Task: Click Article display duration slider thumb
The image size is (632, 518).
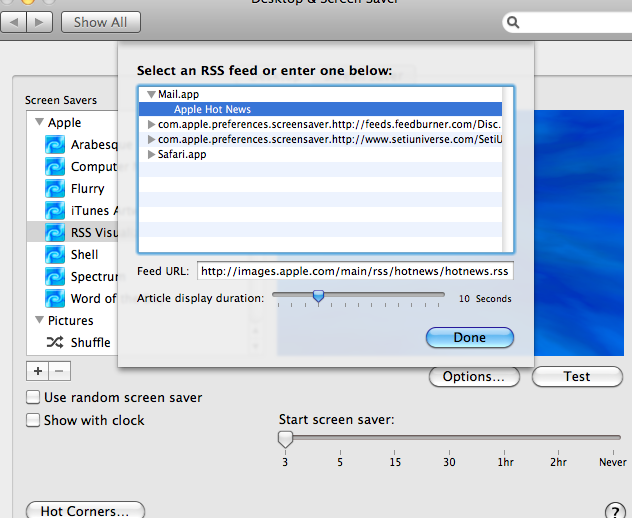Action: (x=318, y=296)
